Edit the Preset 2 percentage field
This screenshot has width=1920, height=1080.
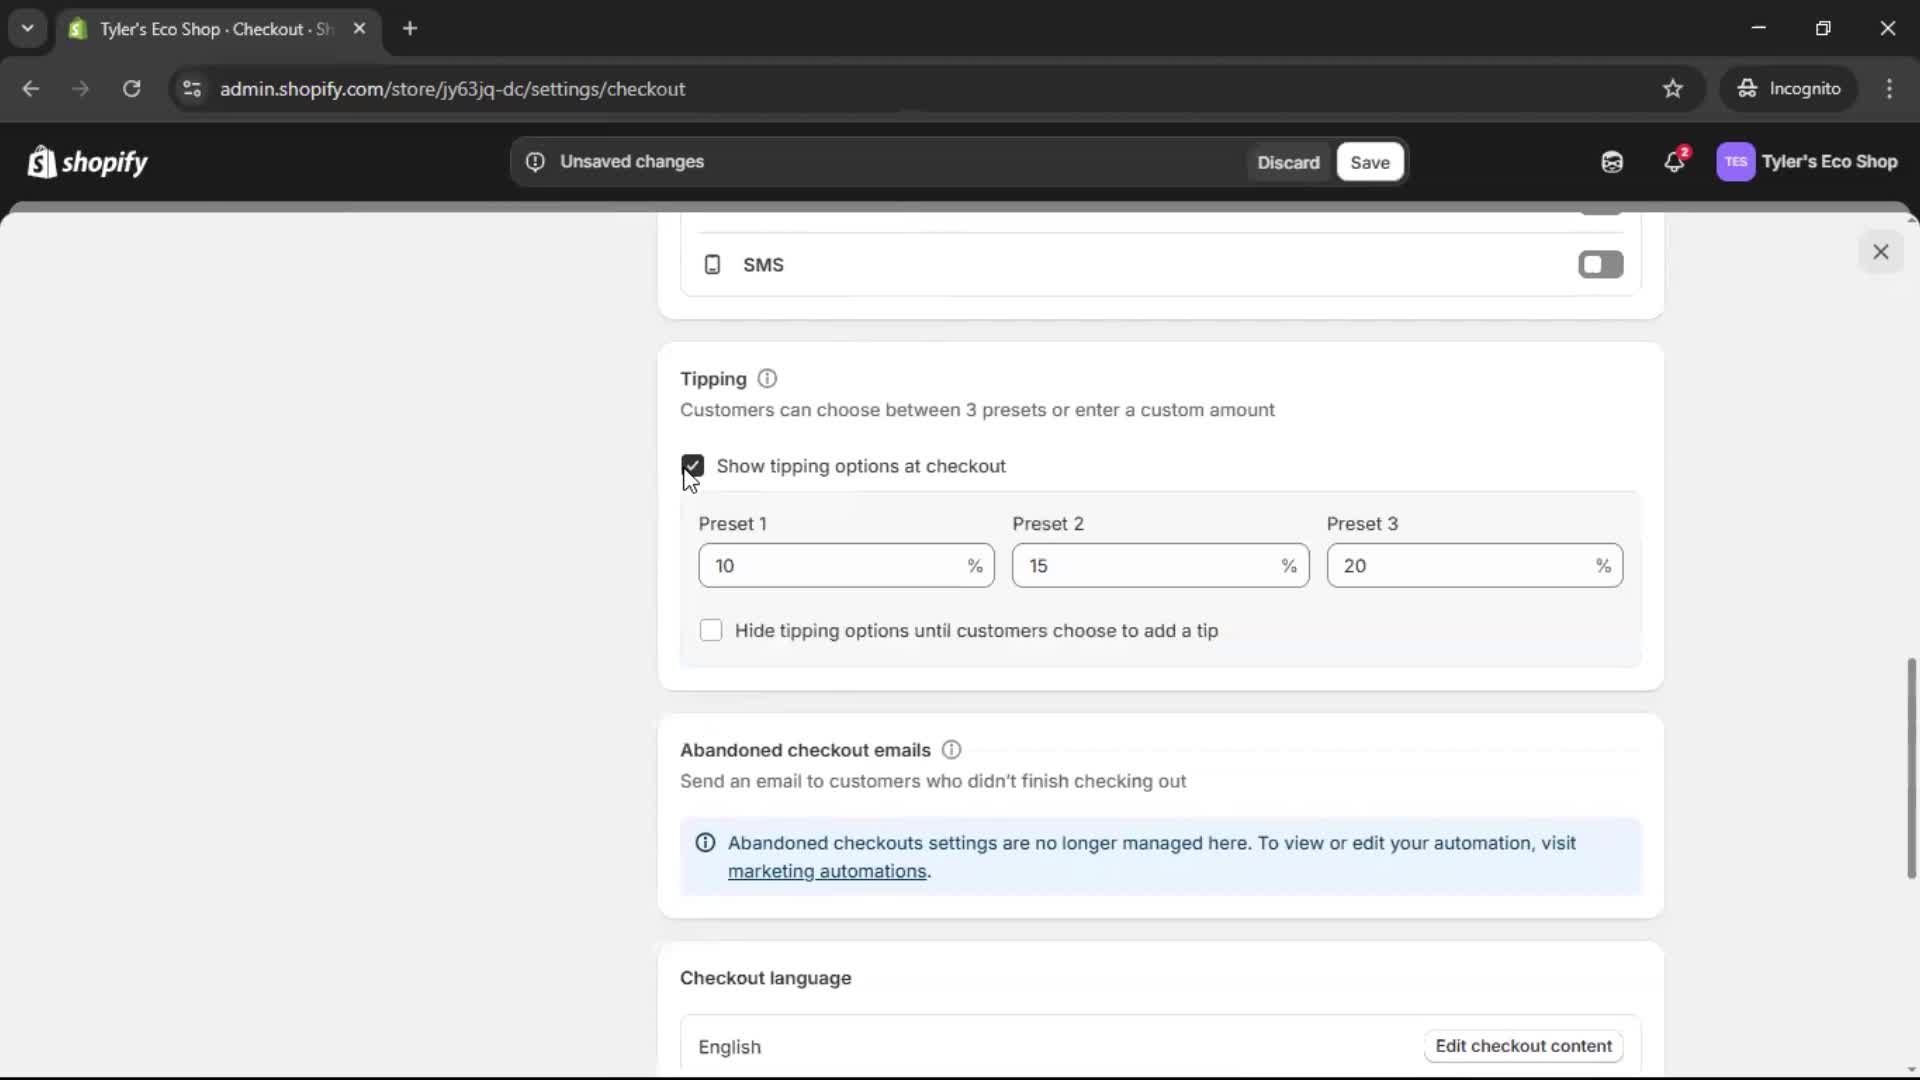(x=1140, y=565)
